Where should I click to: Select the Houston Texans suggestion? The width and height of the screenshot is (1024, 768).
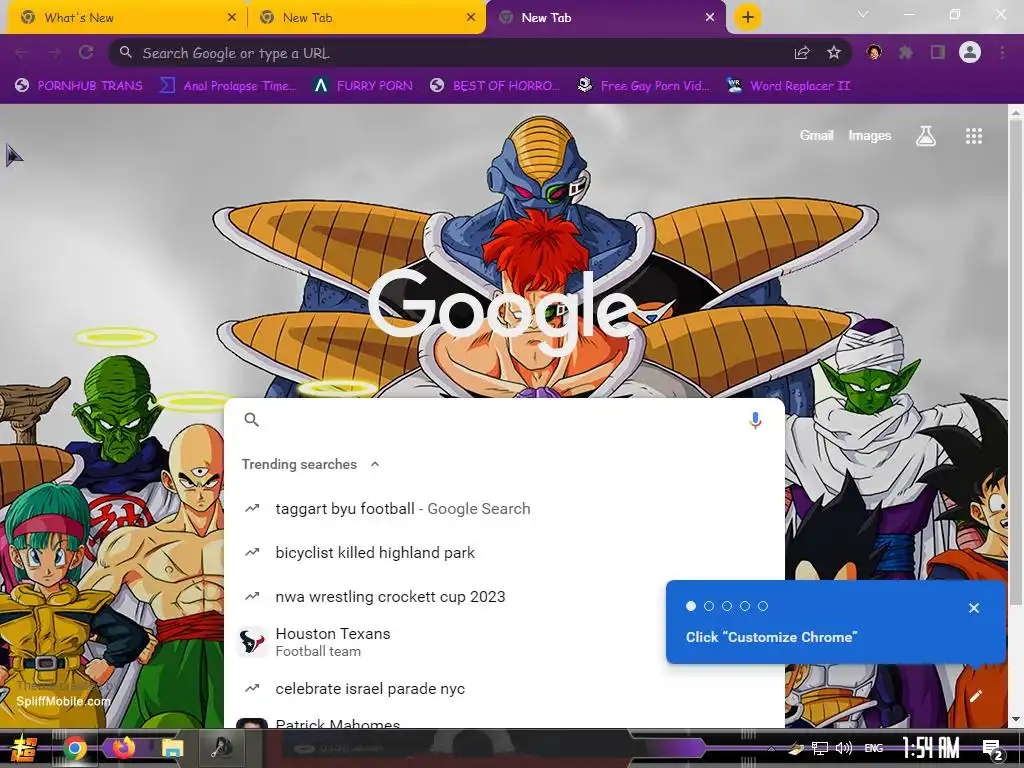(503, 642)
